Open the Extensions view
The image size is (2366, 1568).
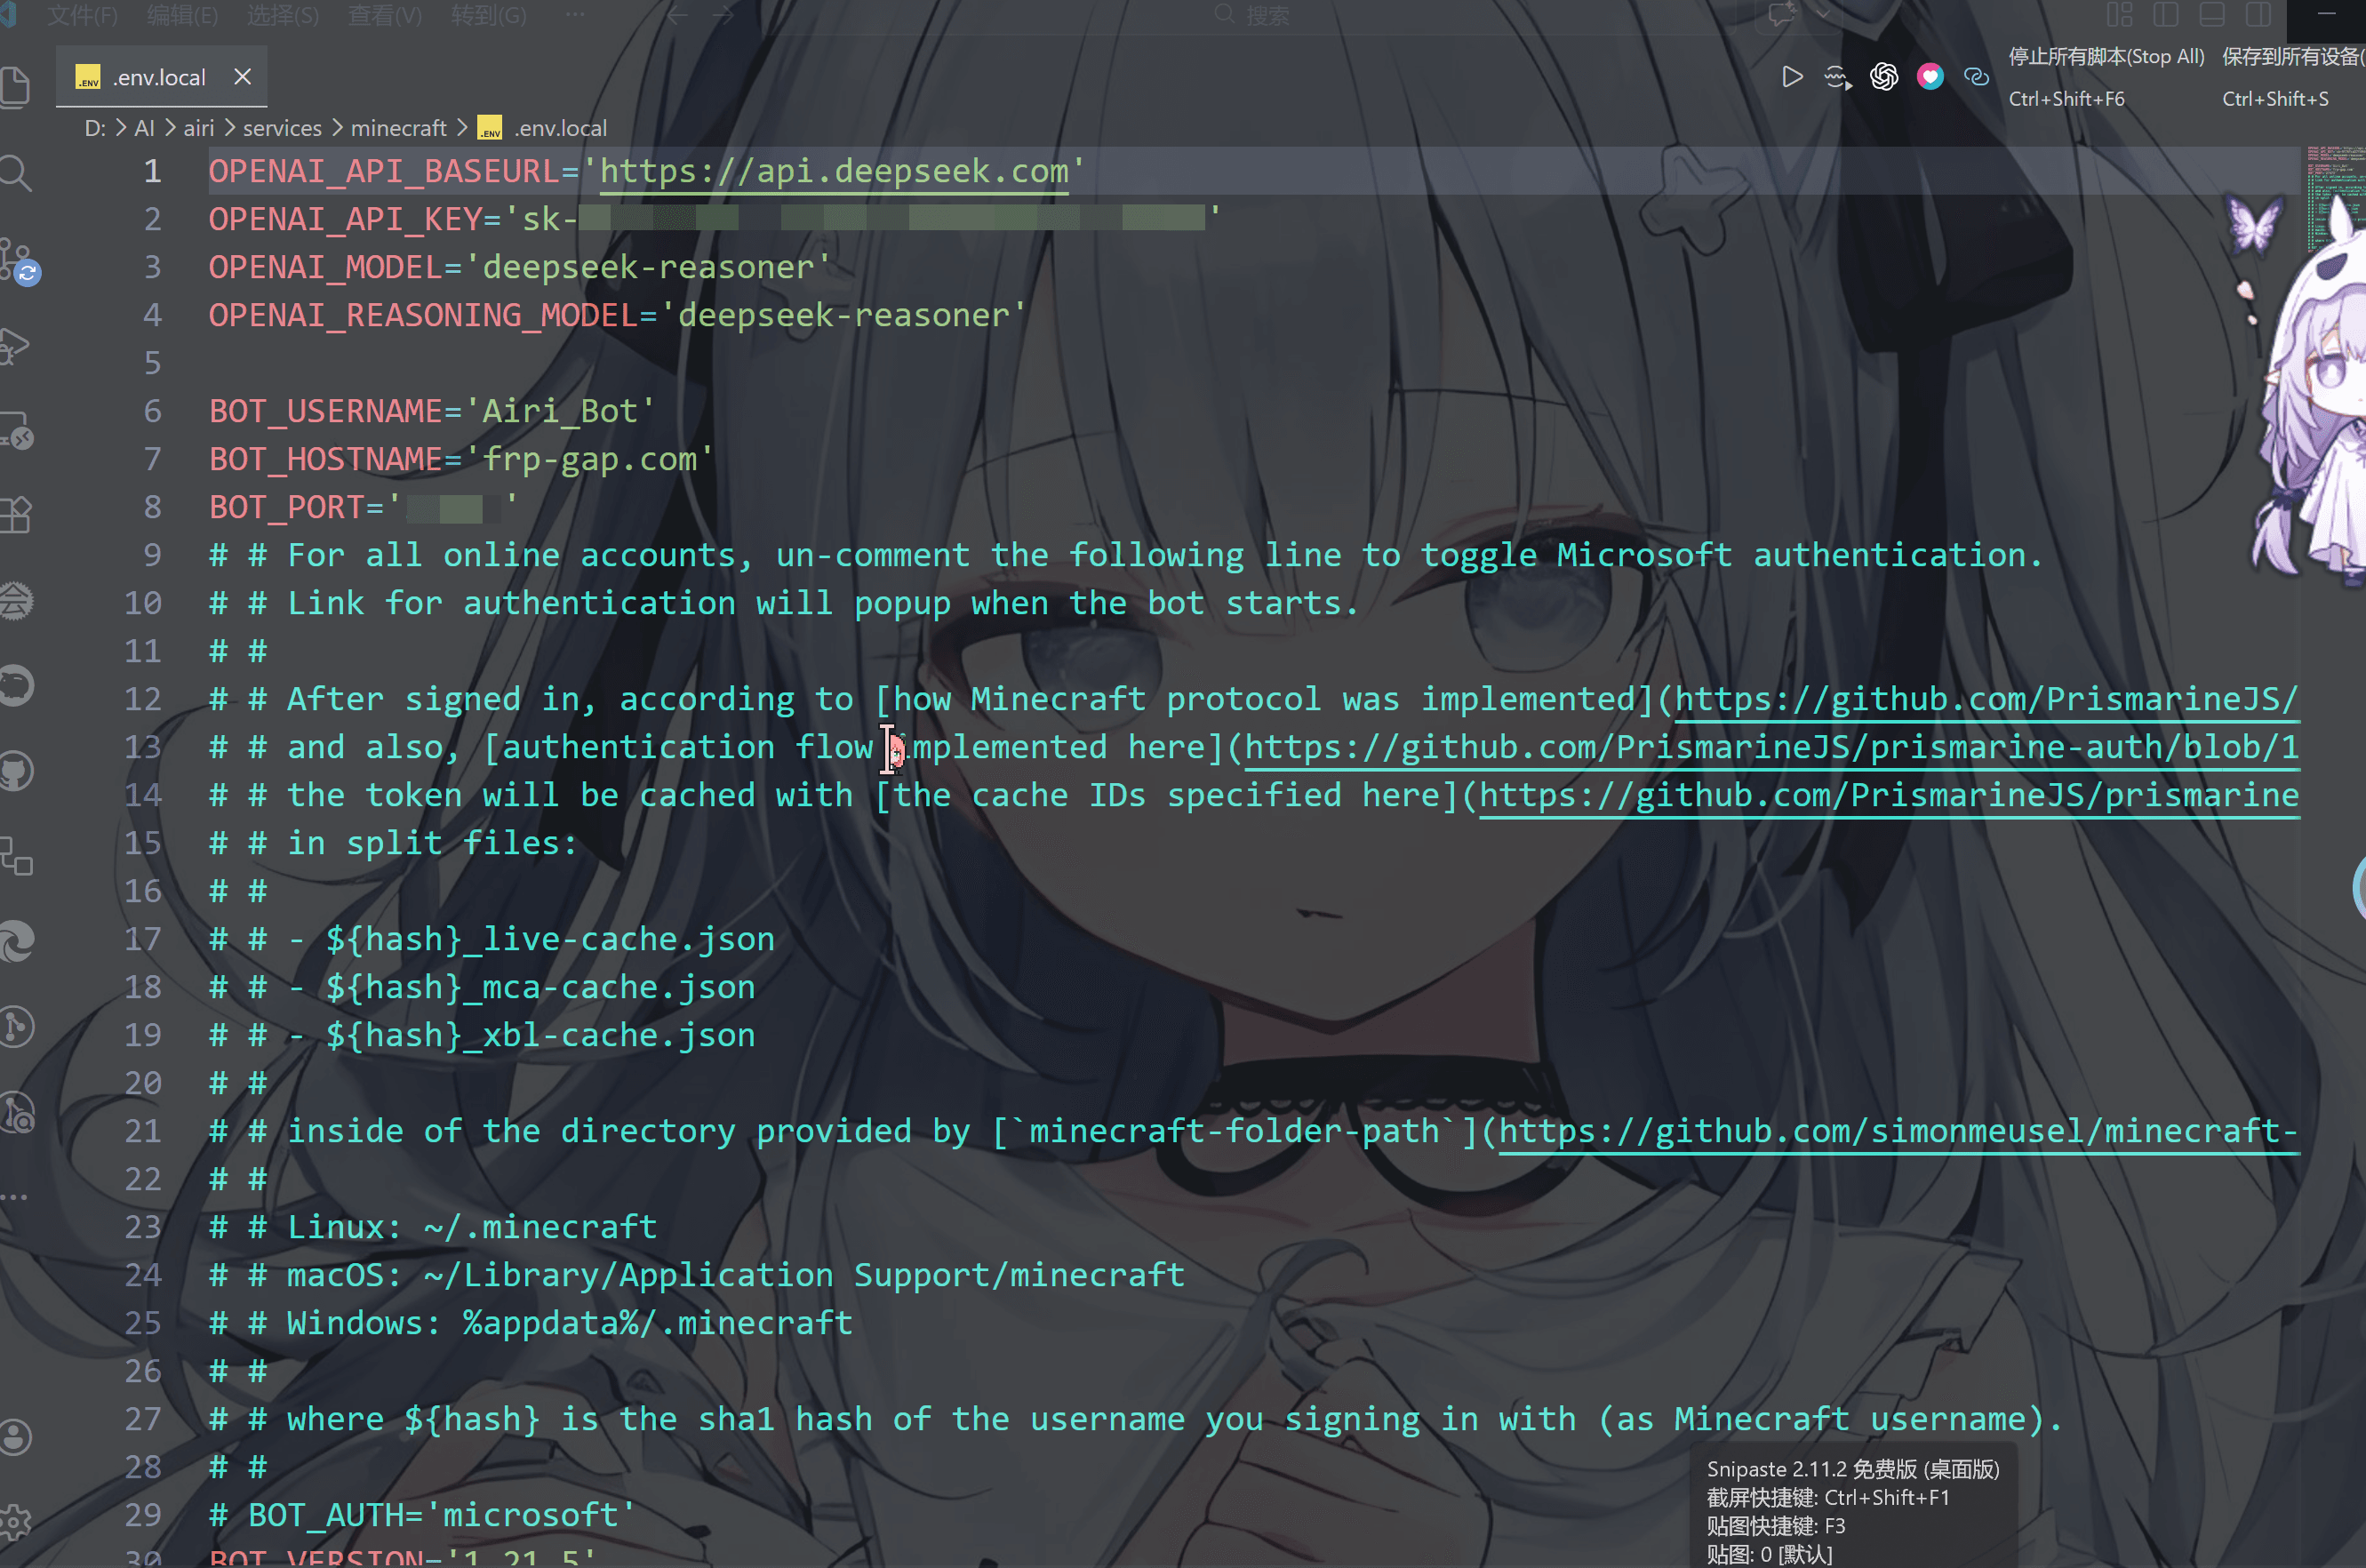pos(15,516)
